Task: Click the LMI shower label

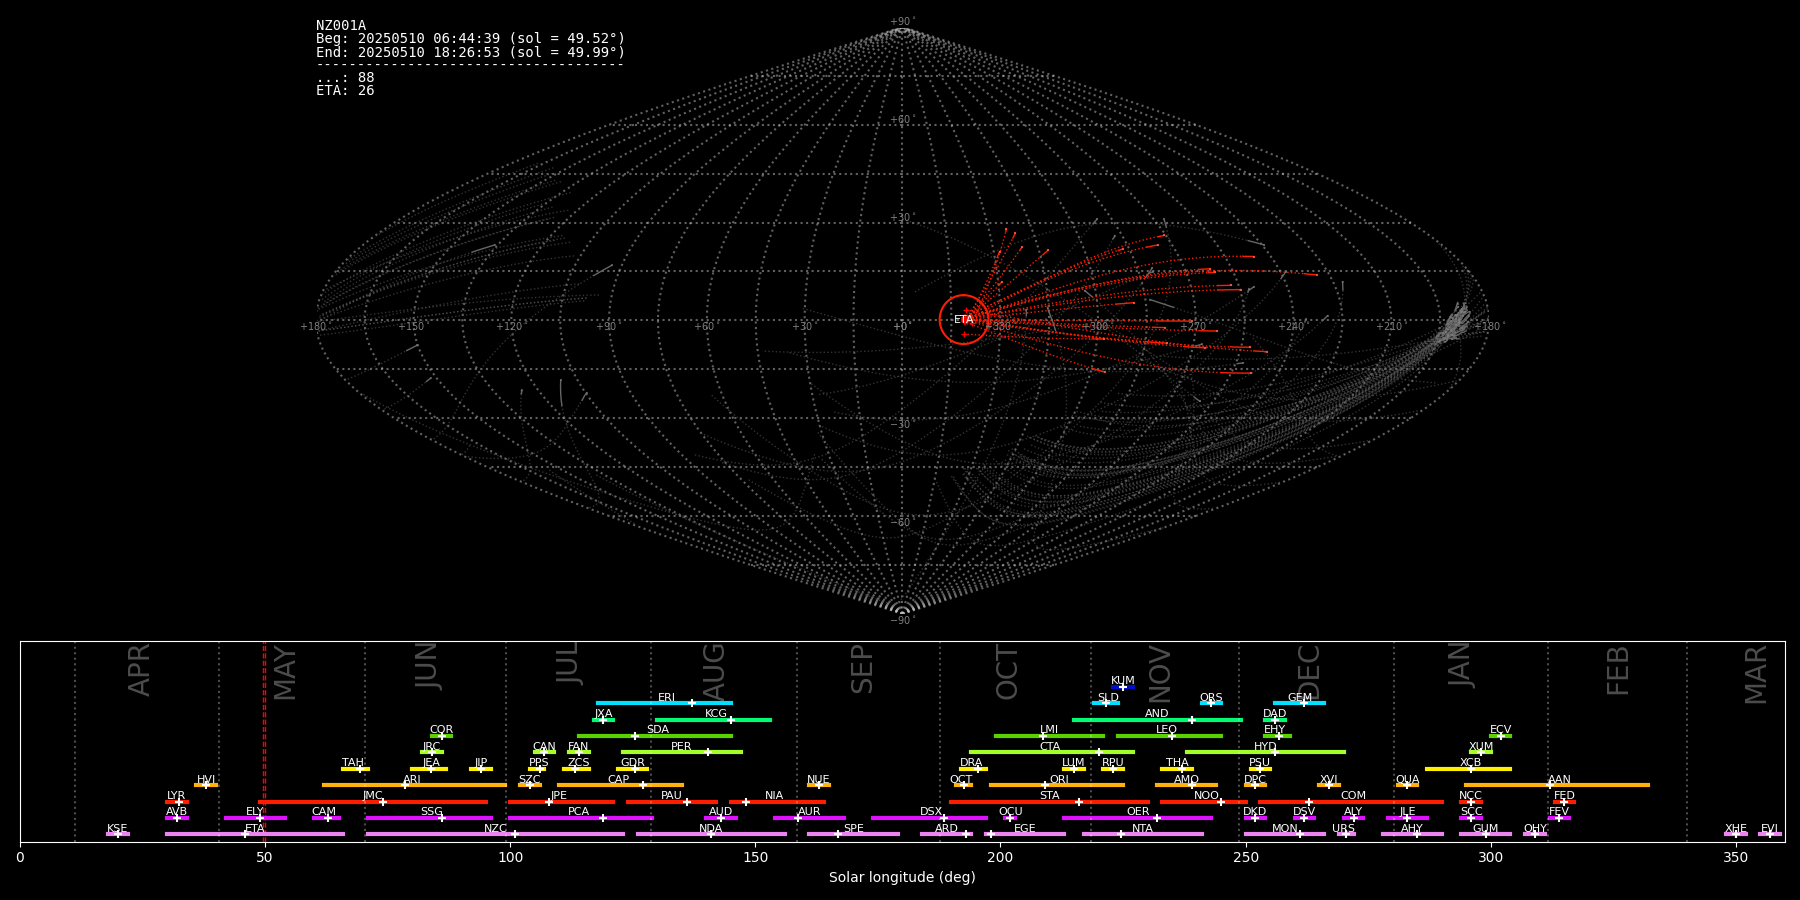Action: tap(1049, 730)
